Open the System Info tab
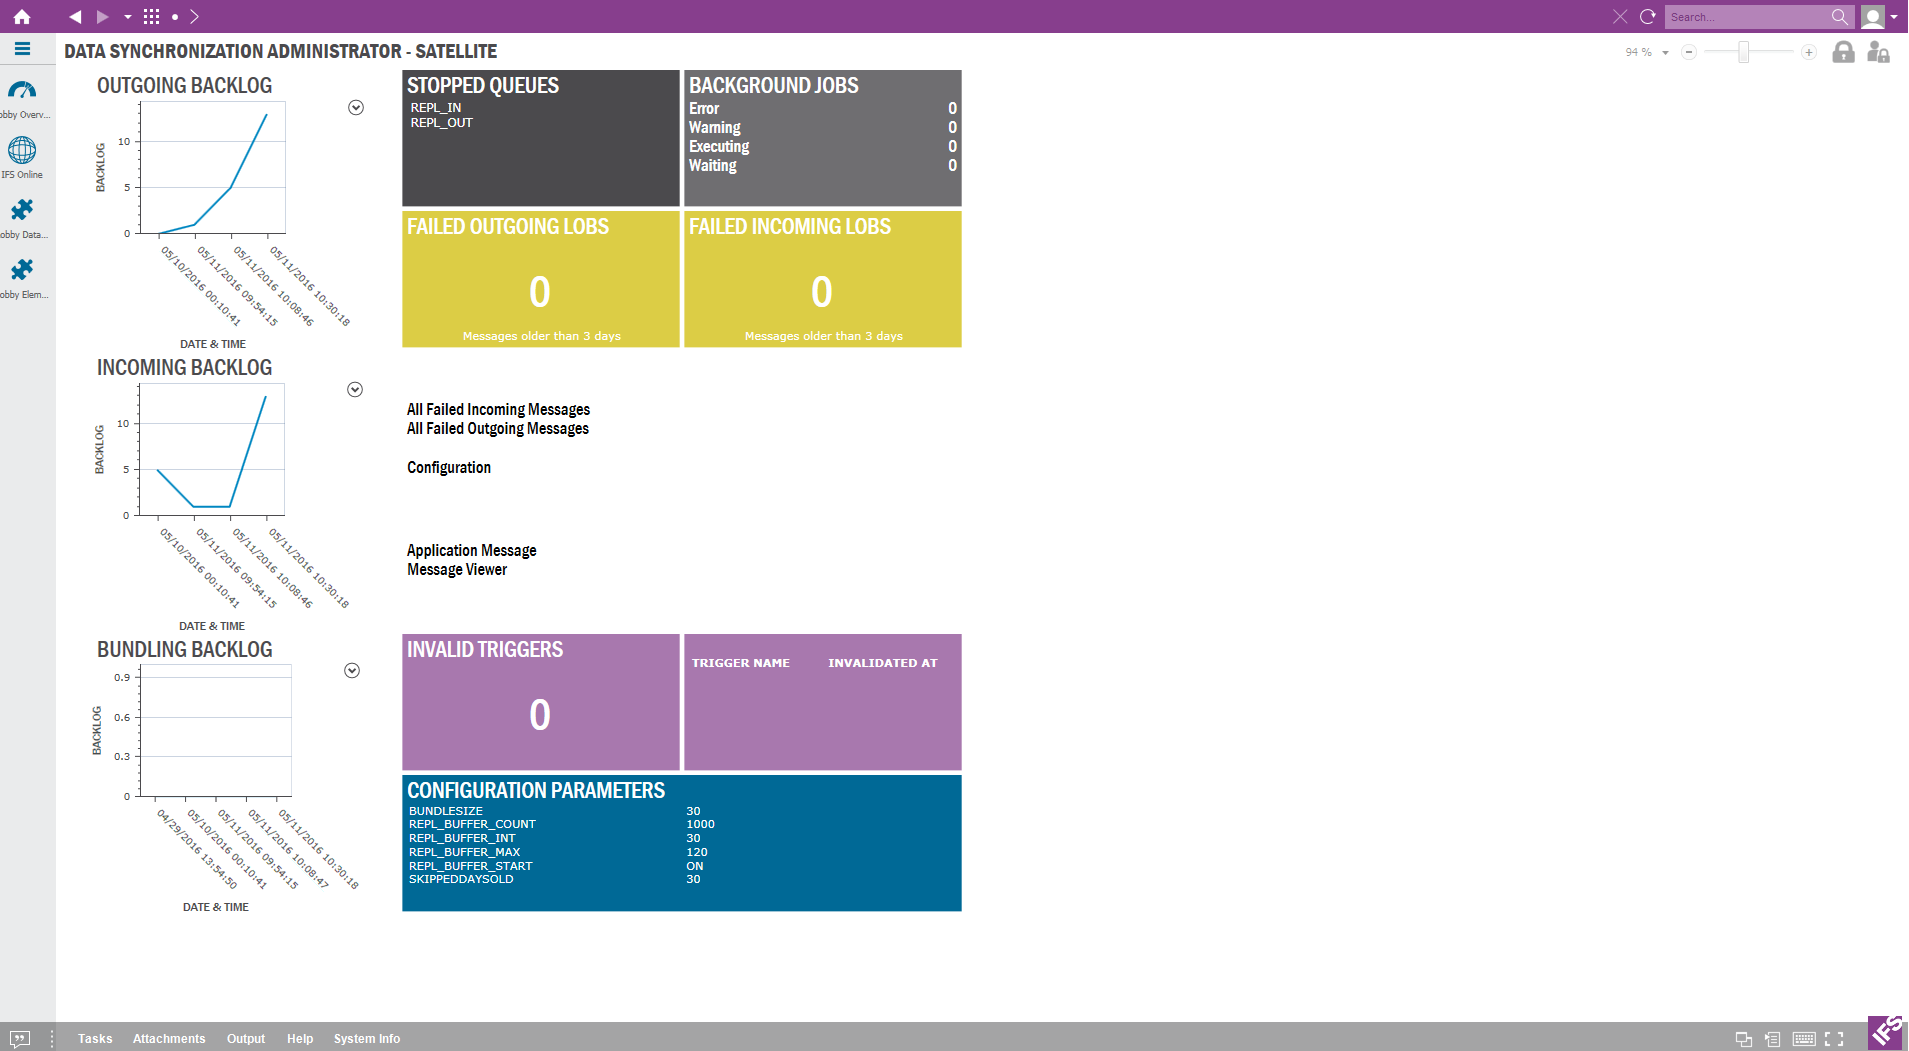Image resolution: width=1909 pixels, height=1051 pixels. [x=366, y=1039]
